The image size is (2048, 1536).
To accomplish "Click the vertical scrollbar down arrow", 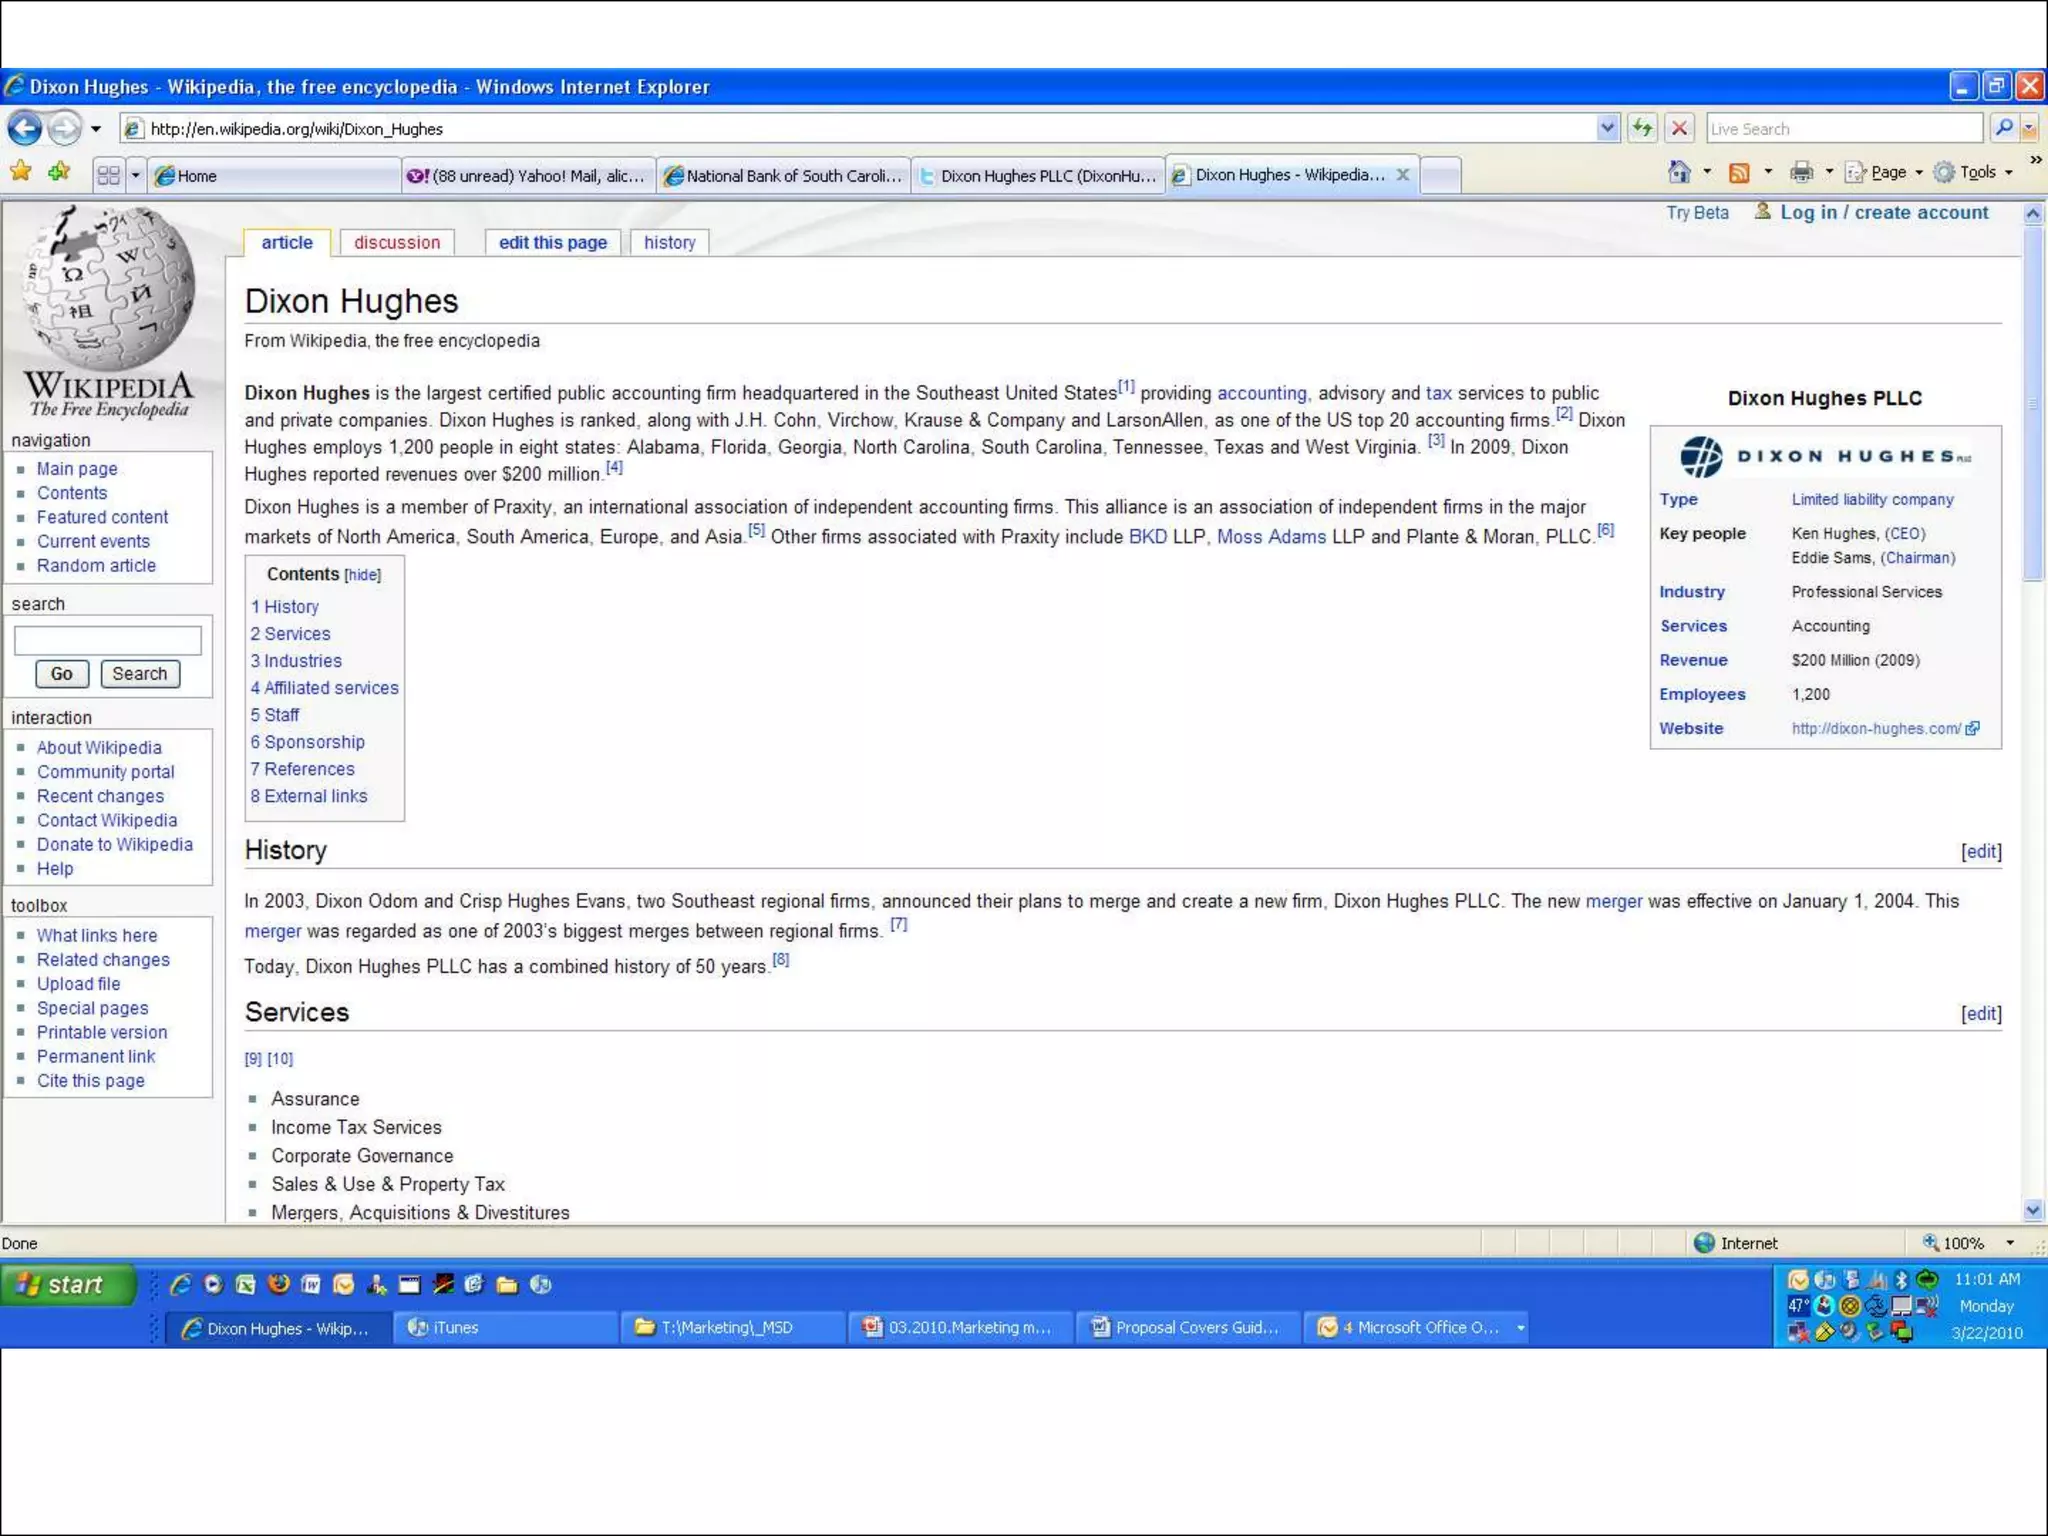I will [2033, 1210].
